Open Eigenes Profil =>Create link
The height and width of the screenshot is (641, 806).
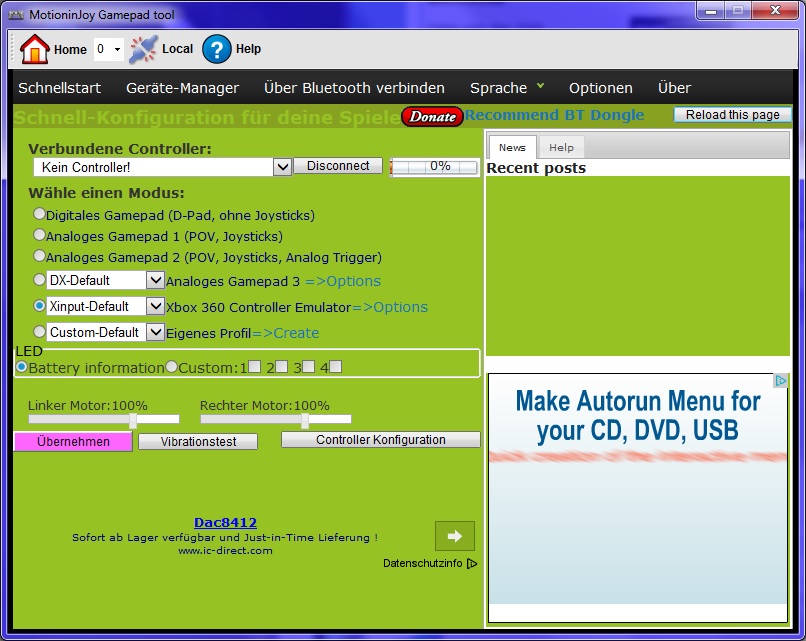(x=285, y=333)
